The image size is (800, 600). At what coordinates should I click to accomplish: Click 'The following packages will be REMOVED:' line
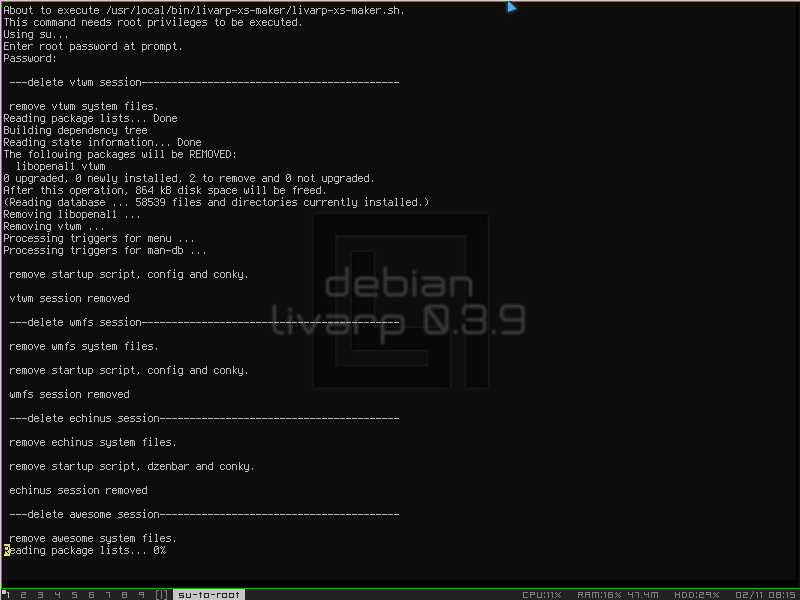(x=120, y=154)
